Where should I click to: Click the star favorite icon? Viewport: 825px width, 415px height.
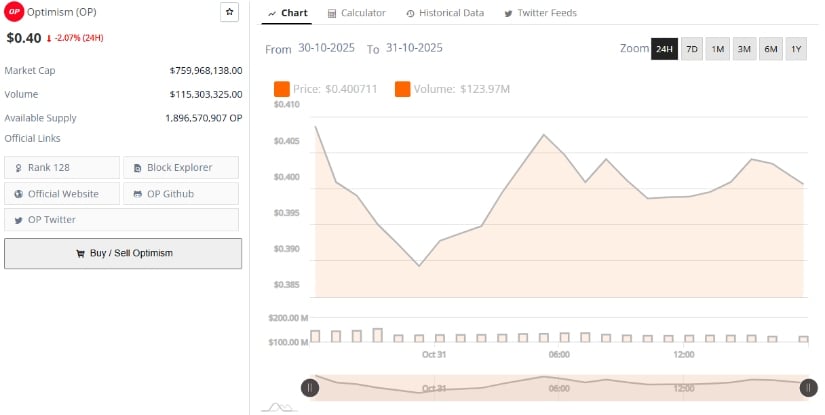point(229,12)
